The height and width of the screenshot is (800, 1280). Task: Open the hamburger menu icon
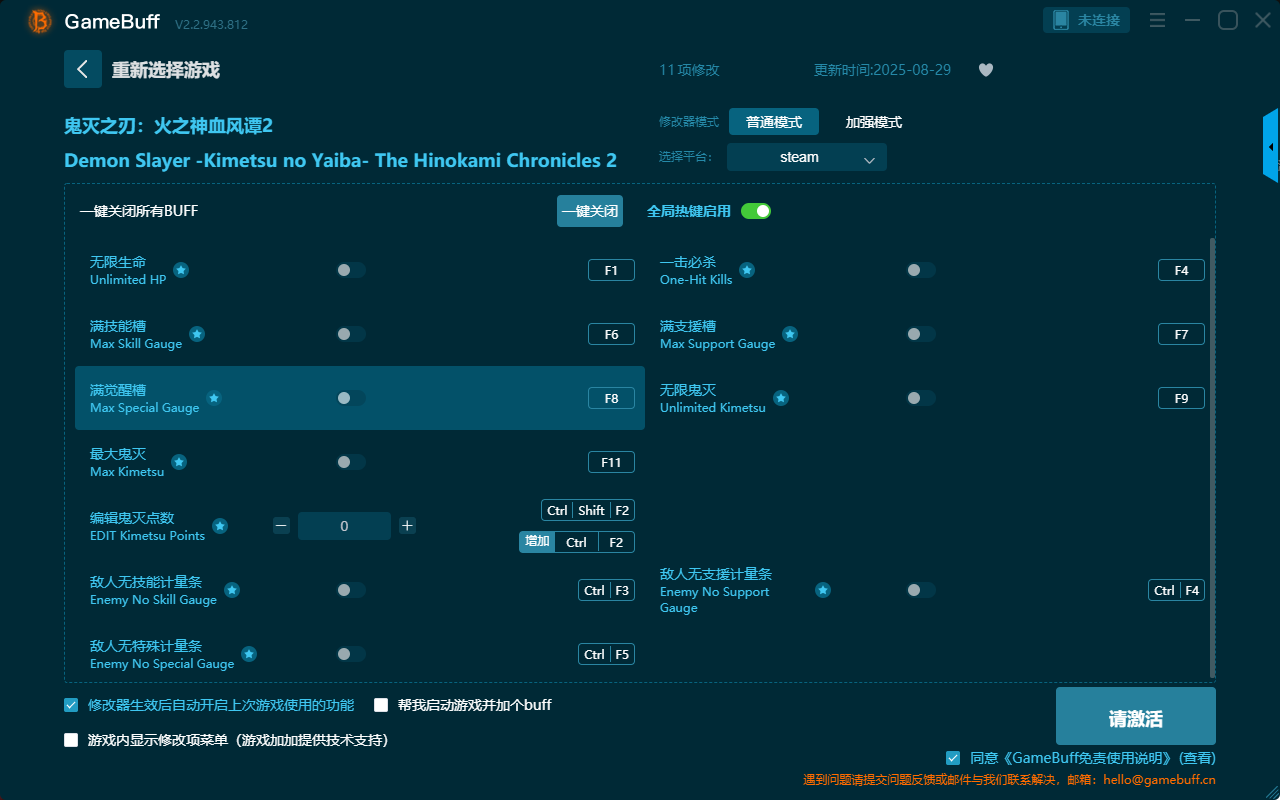click(x=1157, y=20)
